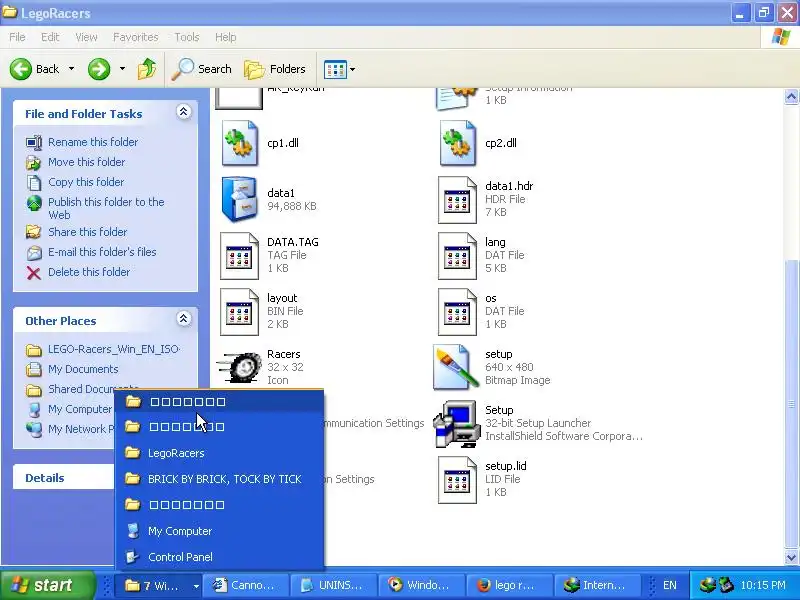The image size is (800, 600).
Task: Open the Help menu
Action: (x=226, y=37)
